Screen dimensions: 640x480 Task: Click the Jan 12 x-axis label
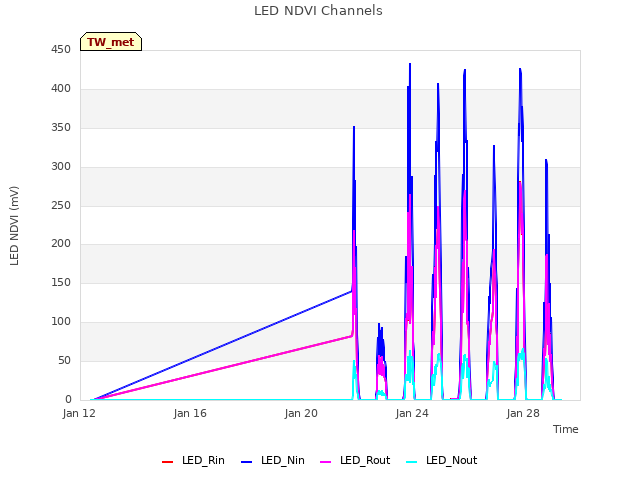(x=79, y=413)
